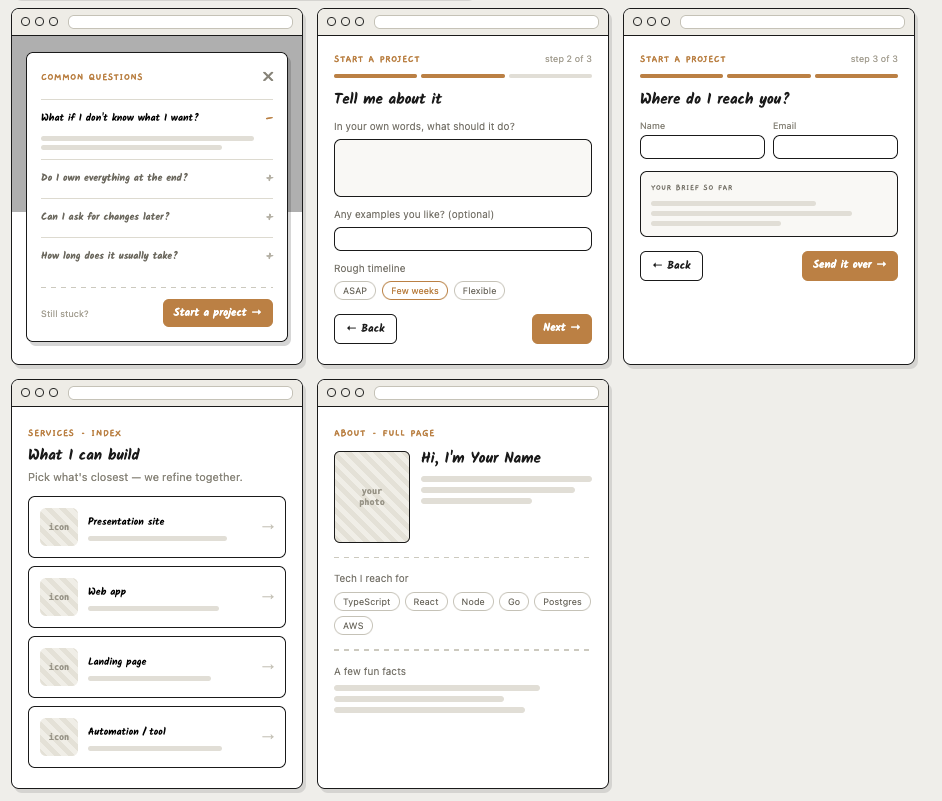
Task: Collapse 'What if I don't know what I want?' answer
Action: coord(269,118)
